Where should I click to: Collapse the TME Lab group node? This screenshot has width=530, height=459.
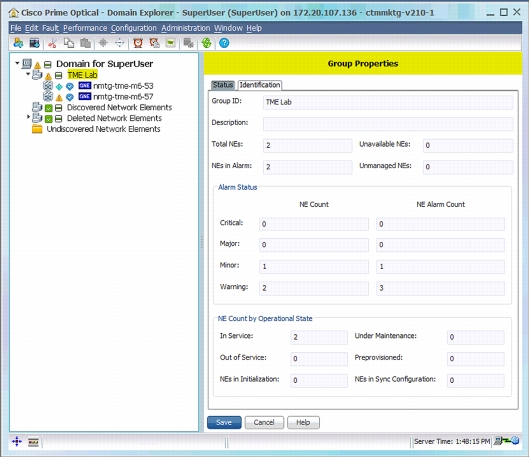click(x=28, y=74)
